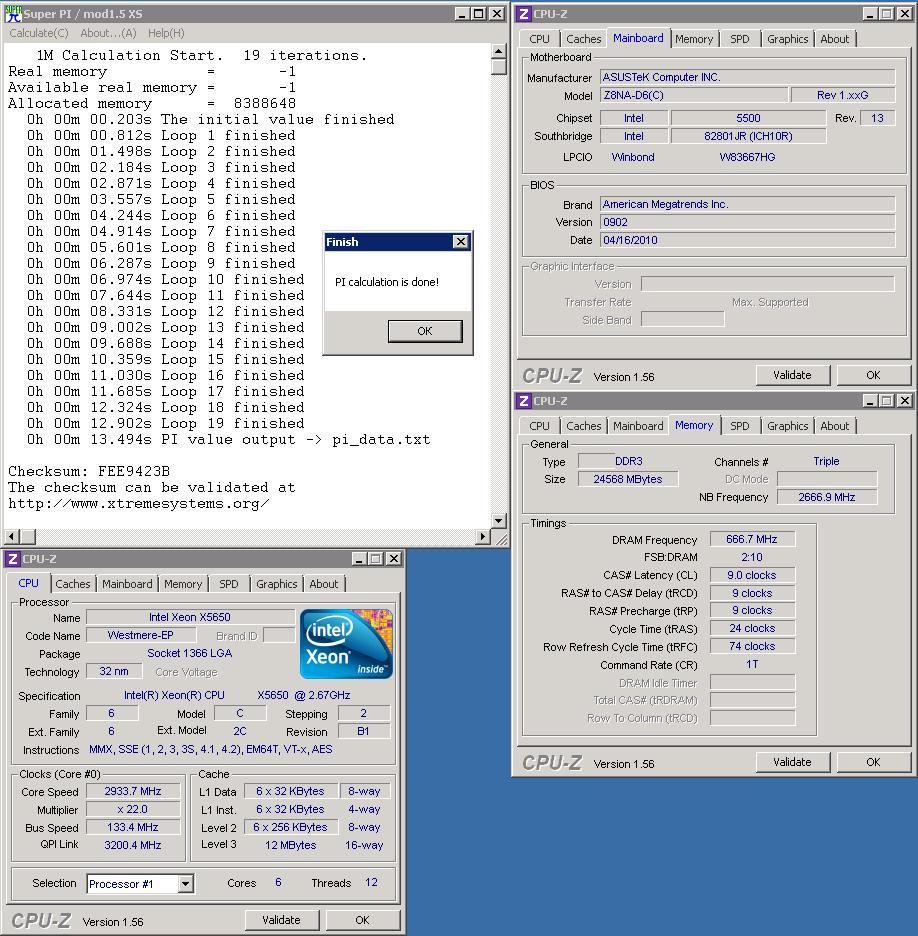The image size is (918, 936).
Task: Open the About...(A) menu in Super PI
Action: point(109,33)
